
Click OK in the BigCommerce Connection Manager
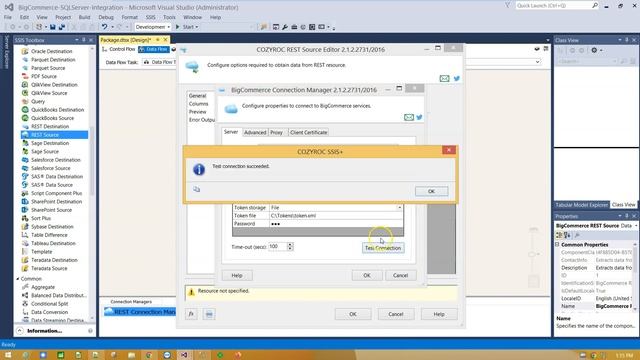click(367, 275)
